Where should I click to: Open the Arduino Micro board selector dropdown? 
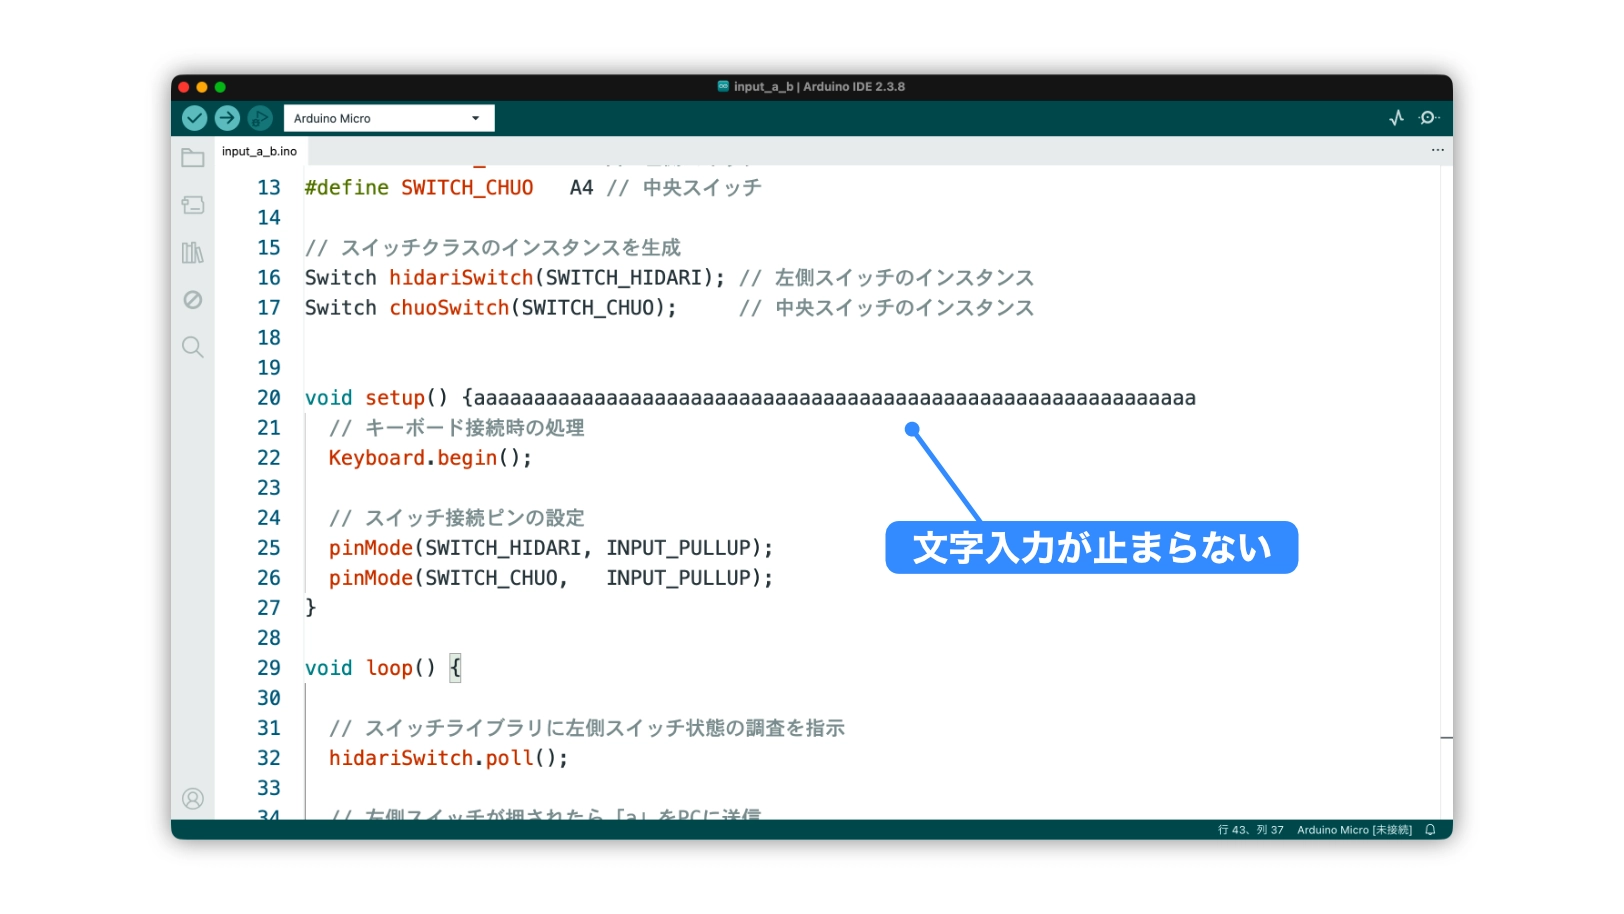coord(389,118)
